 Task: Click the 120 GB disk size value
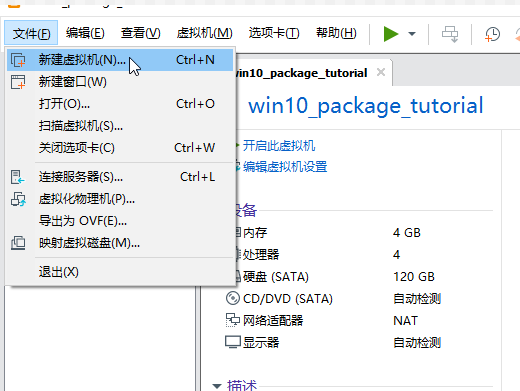pyautogui.click(x=414, y=277)
